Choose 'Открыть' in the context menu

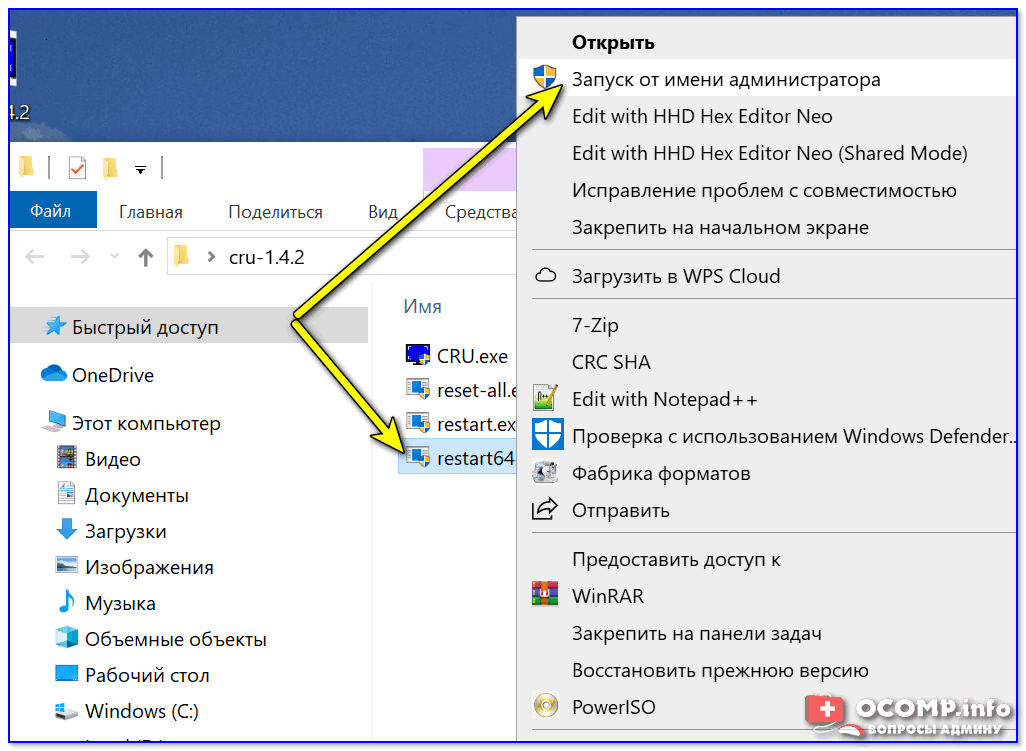coord(613,42)
